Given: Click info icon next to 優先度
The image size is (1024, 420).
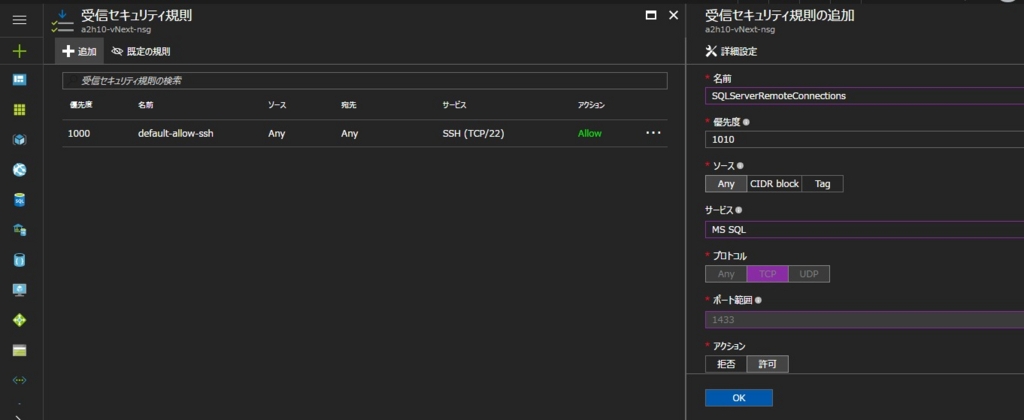Looking at the screenshot, I should tap(746, 122).
